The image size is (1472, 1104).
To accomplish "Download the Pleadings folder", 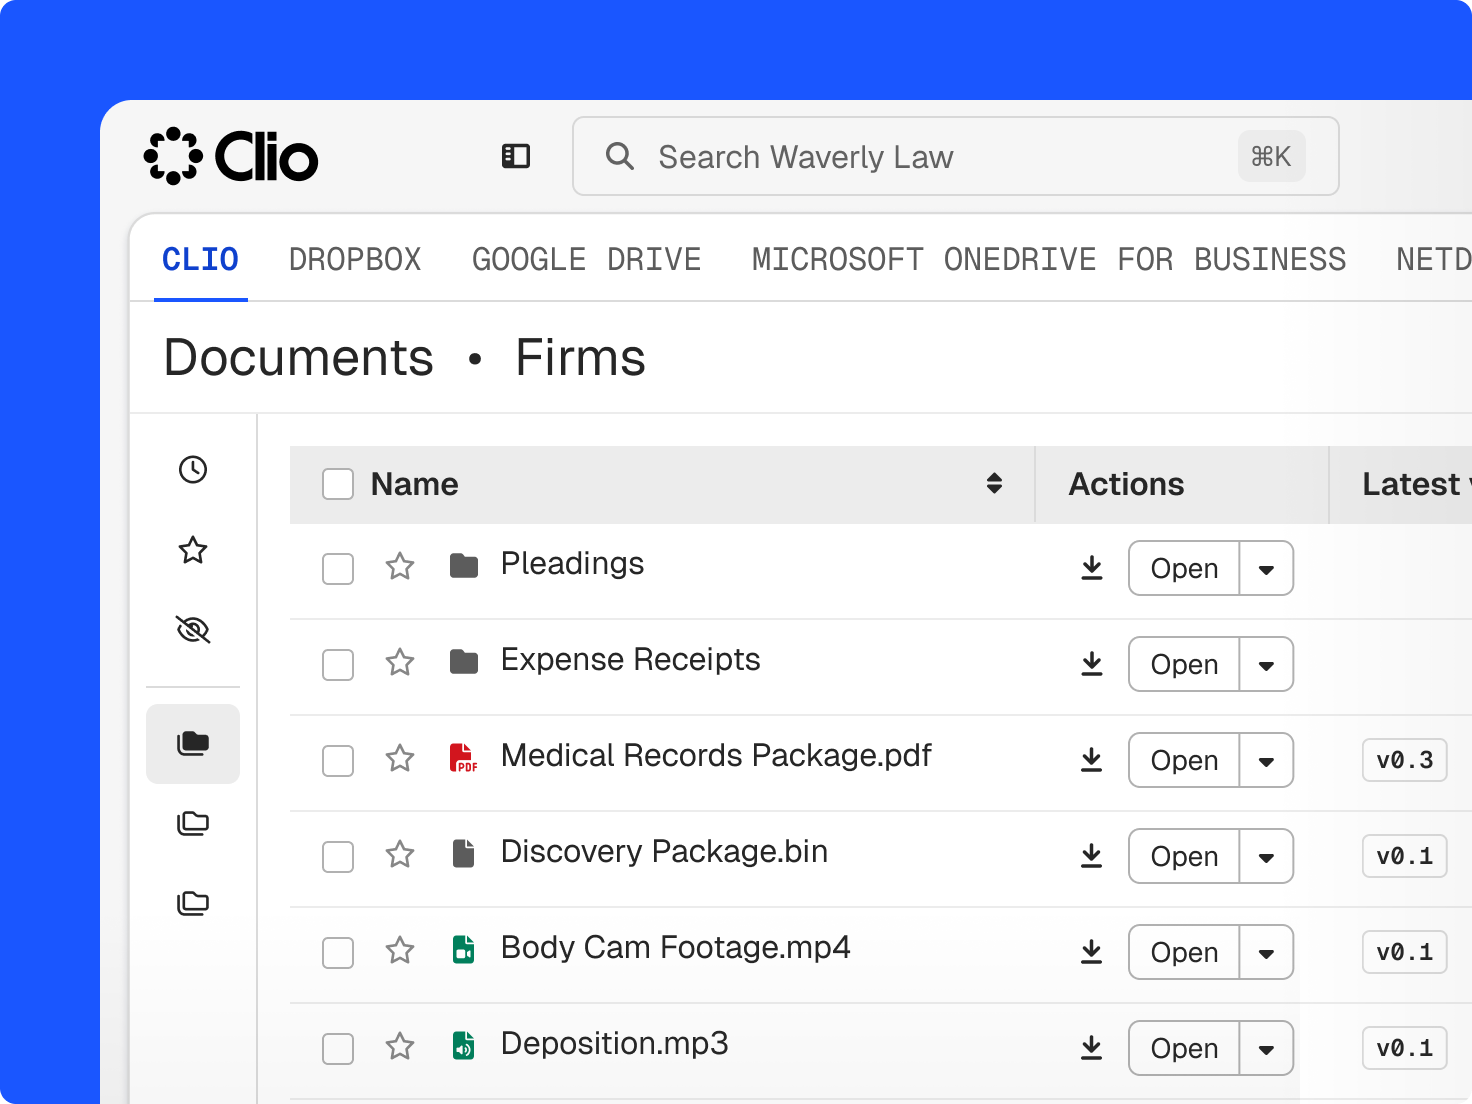I will 1092,568.
